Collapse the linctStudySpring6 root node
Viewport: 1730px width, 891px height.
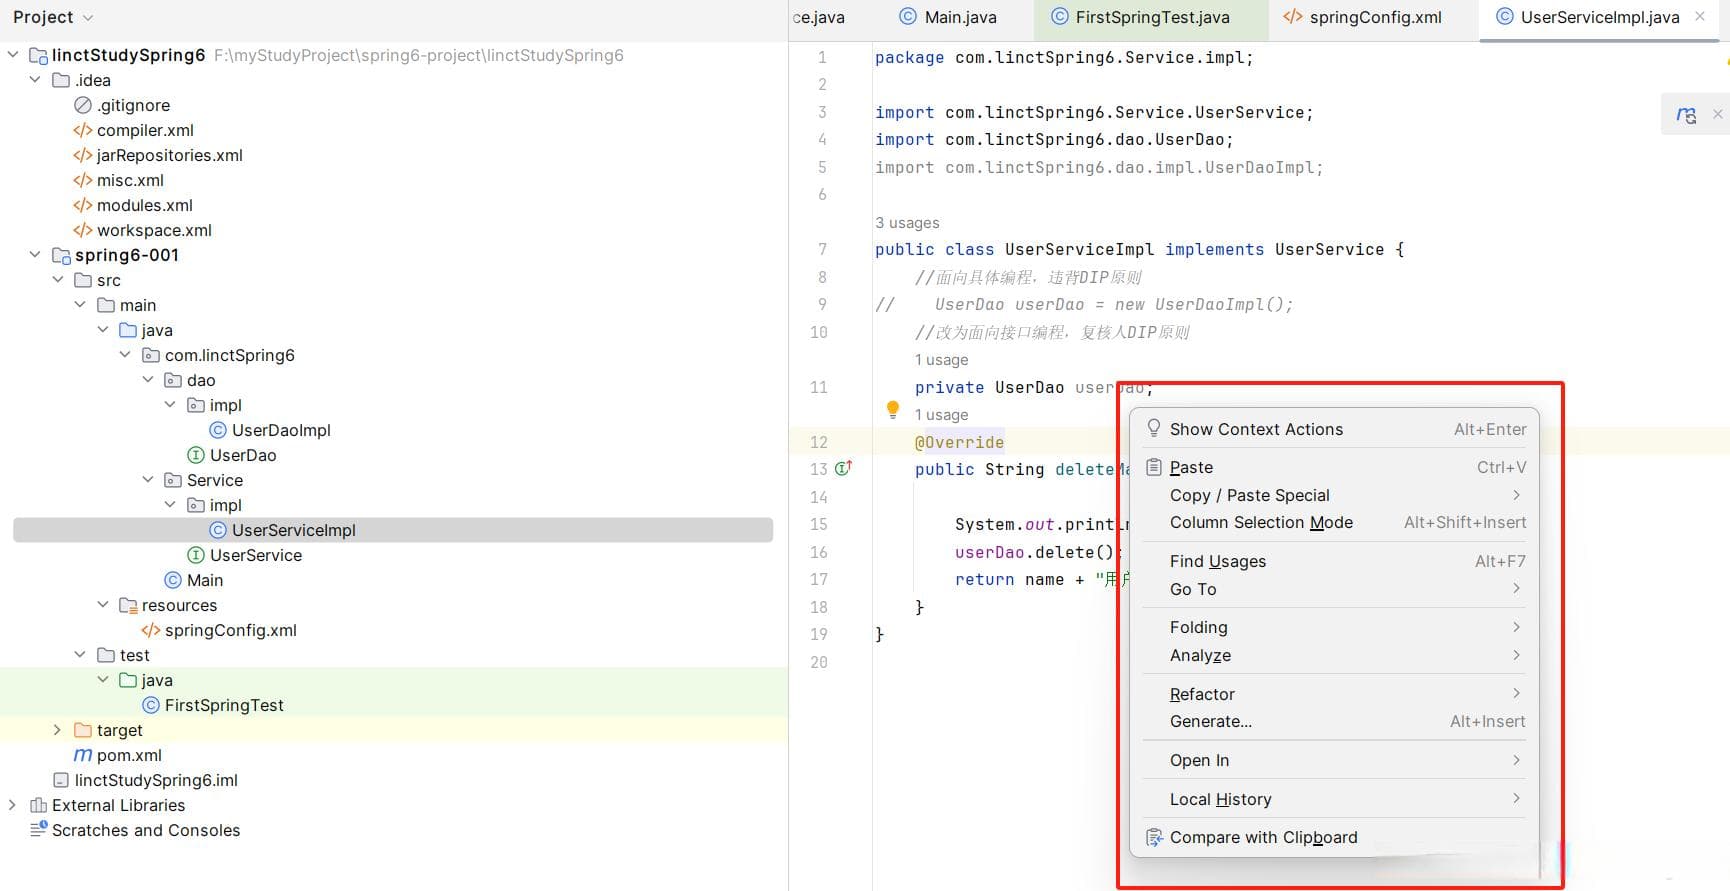click(13, 55)
